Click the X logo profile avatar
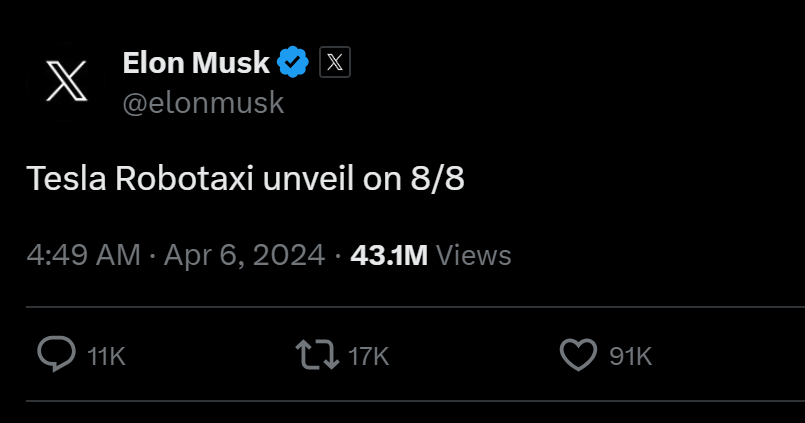Screen dimensions: 805x423 click(67, 80)
